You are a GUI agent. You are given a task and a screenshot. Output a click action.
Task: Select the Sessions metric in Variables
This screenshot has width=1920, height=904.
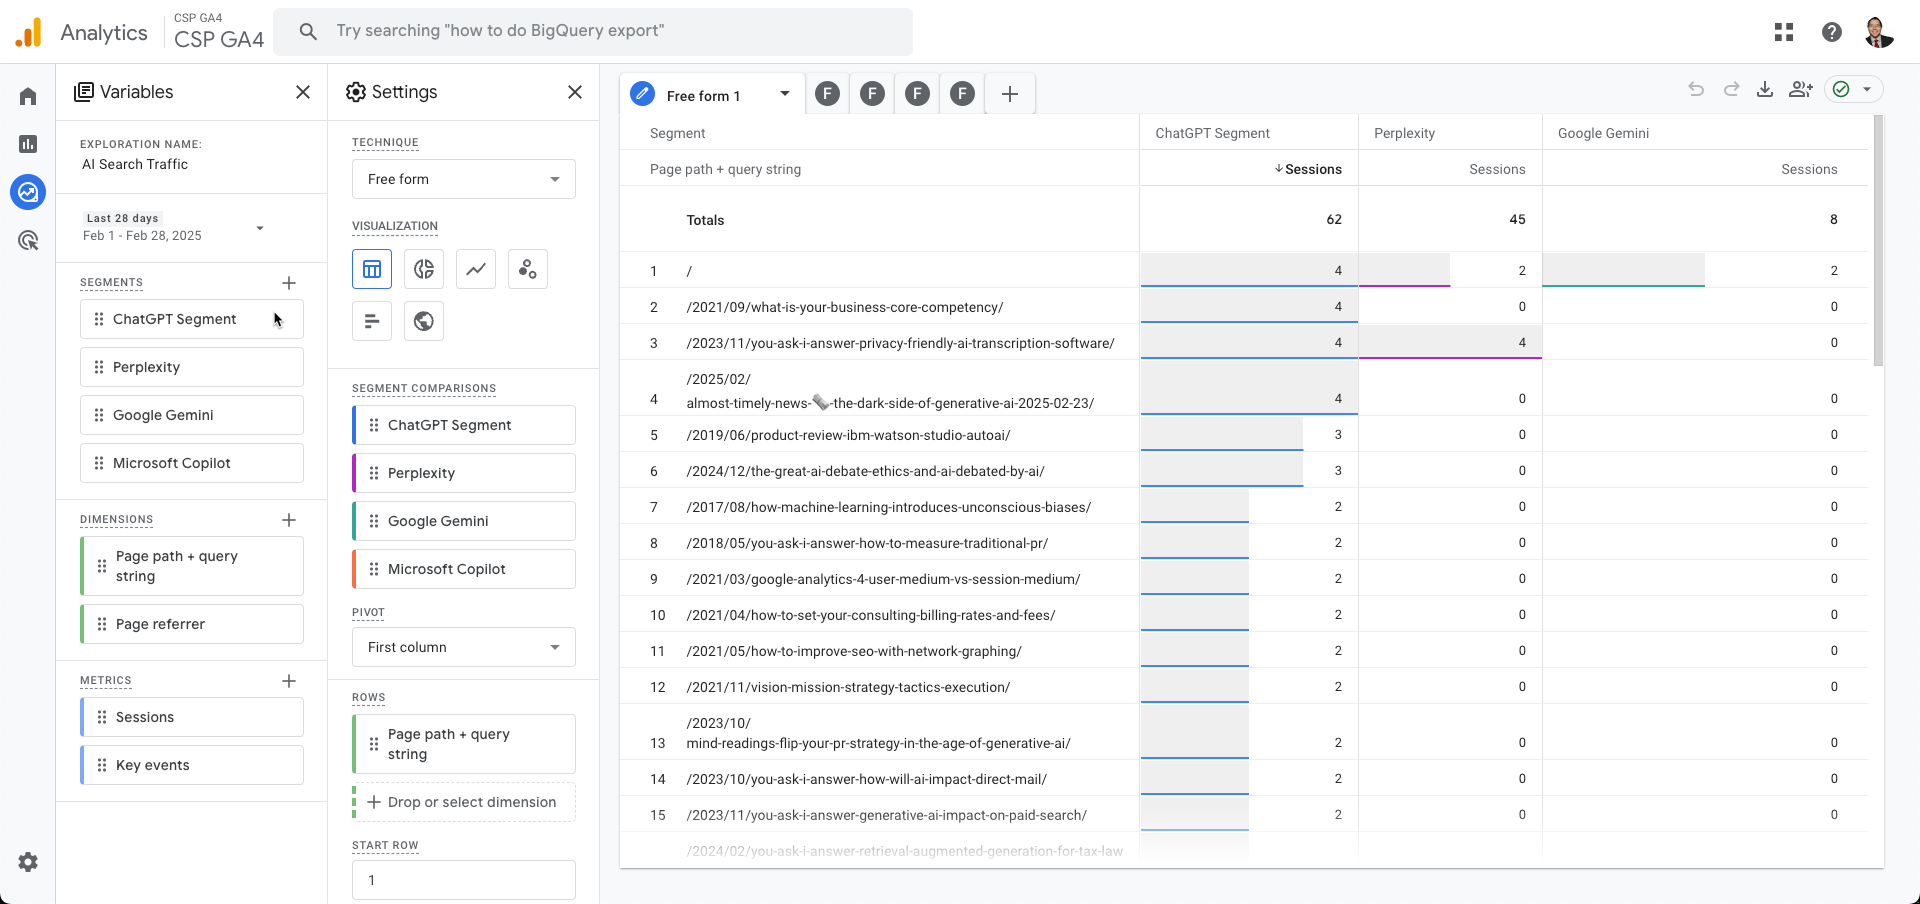tap(192, 717)
